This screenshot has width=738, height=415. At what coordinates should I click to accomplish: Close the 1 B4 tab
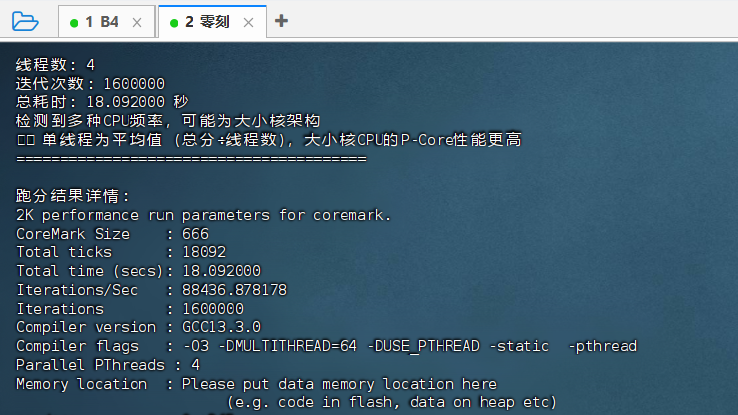coord(137,22)
